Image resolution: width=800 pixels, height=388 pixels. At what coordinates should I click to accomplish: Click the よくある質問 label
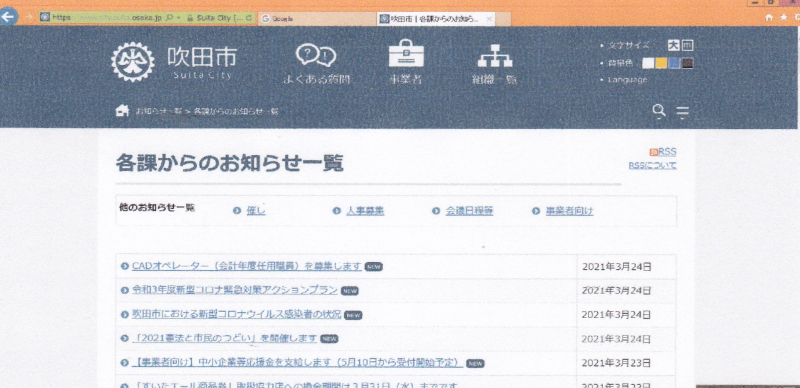click(x=316, y=79)
